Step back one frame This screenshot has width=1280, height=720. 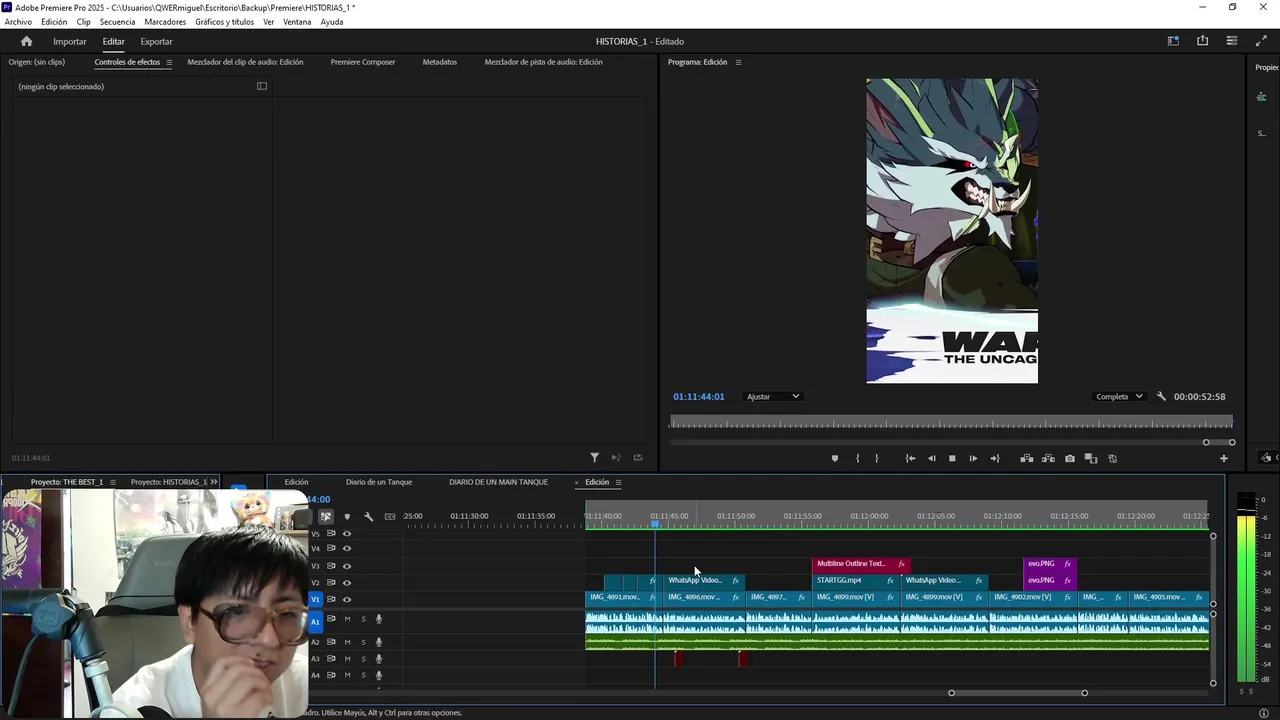[931, 458]
